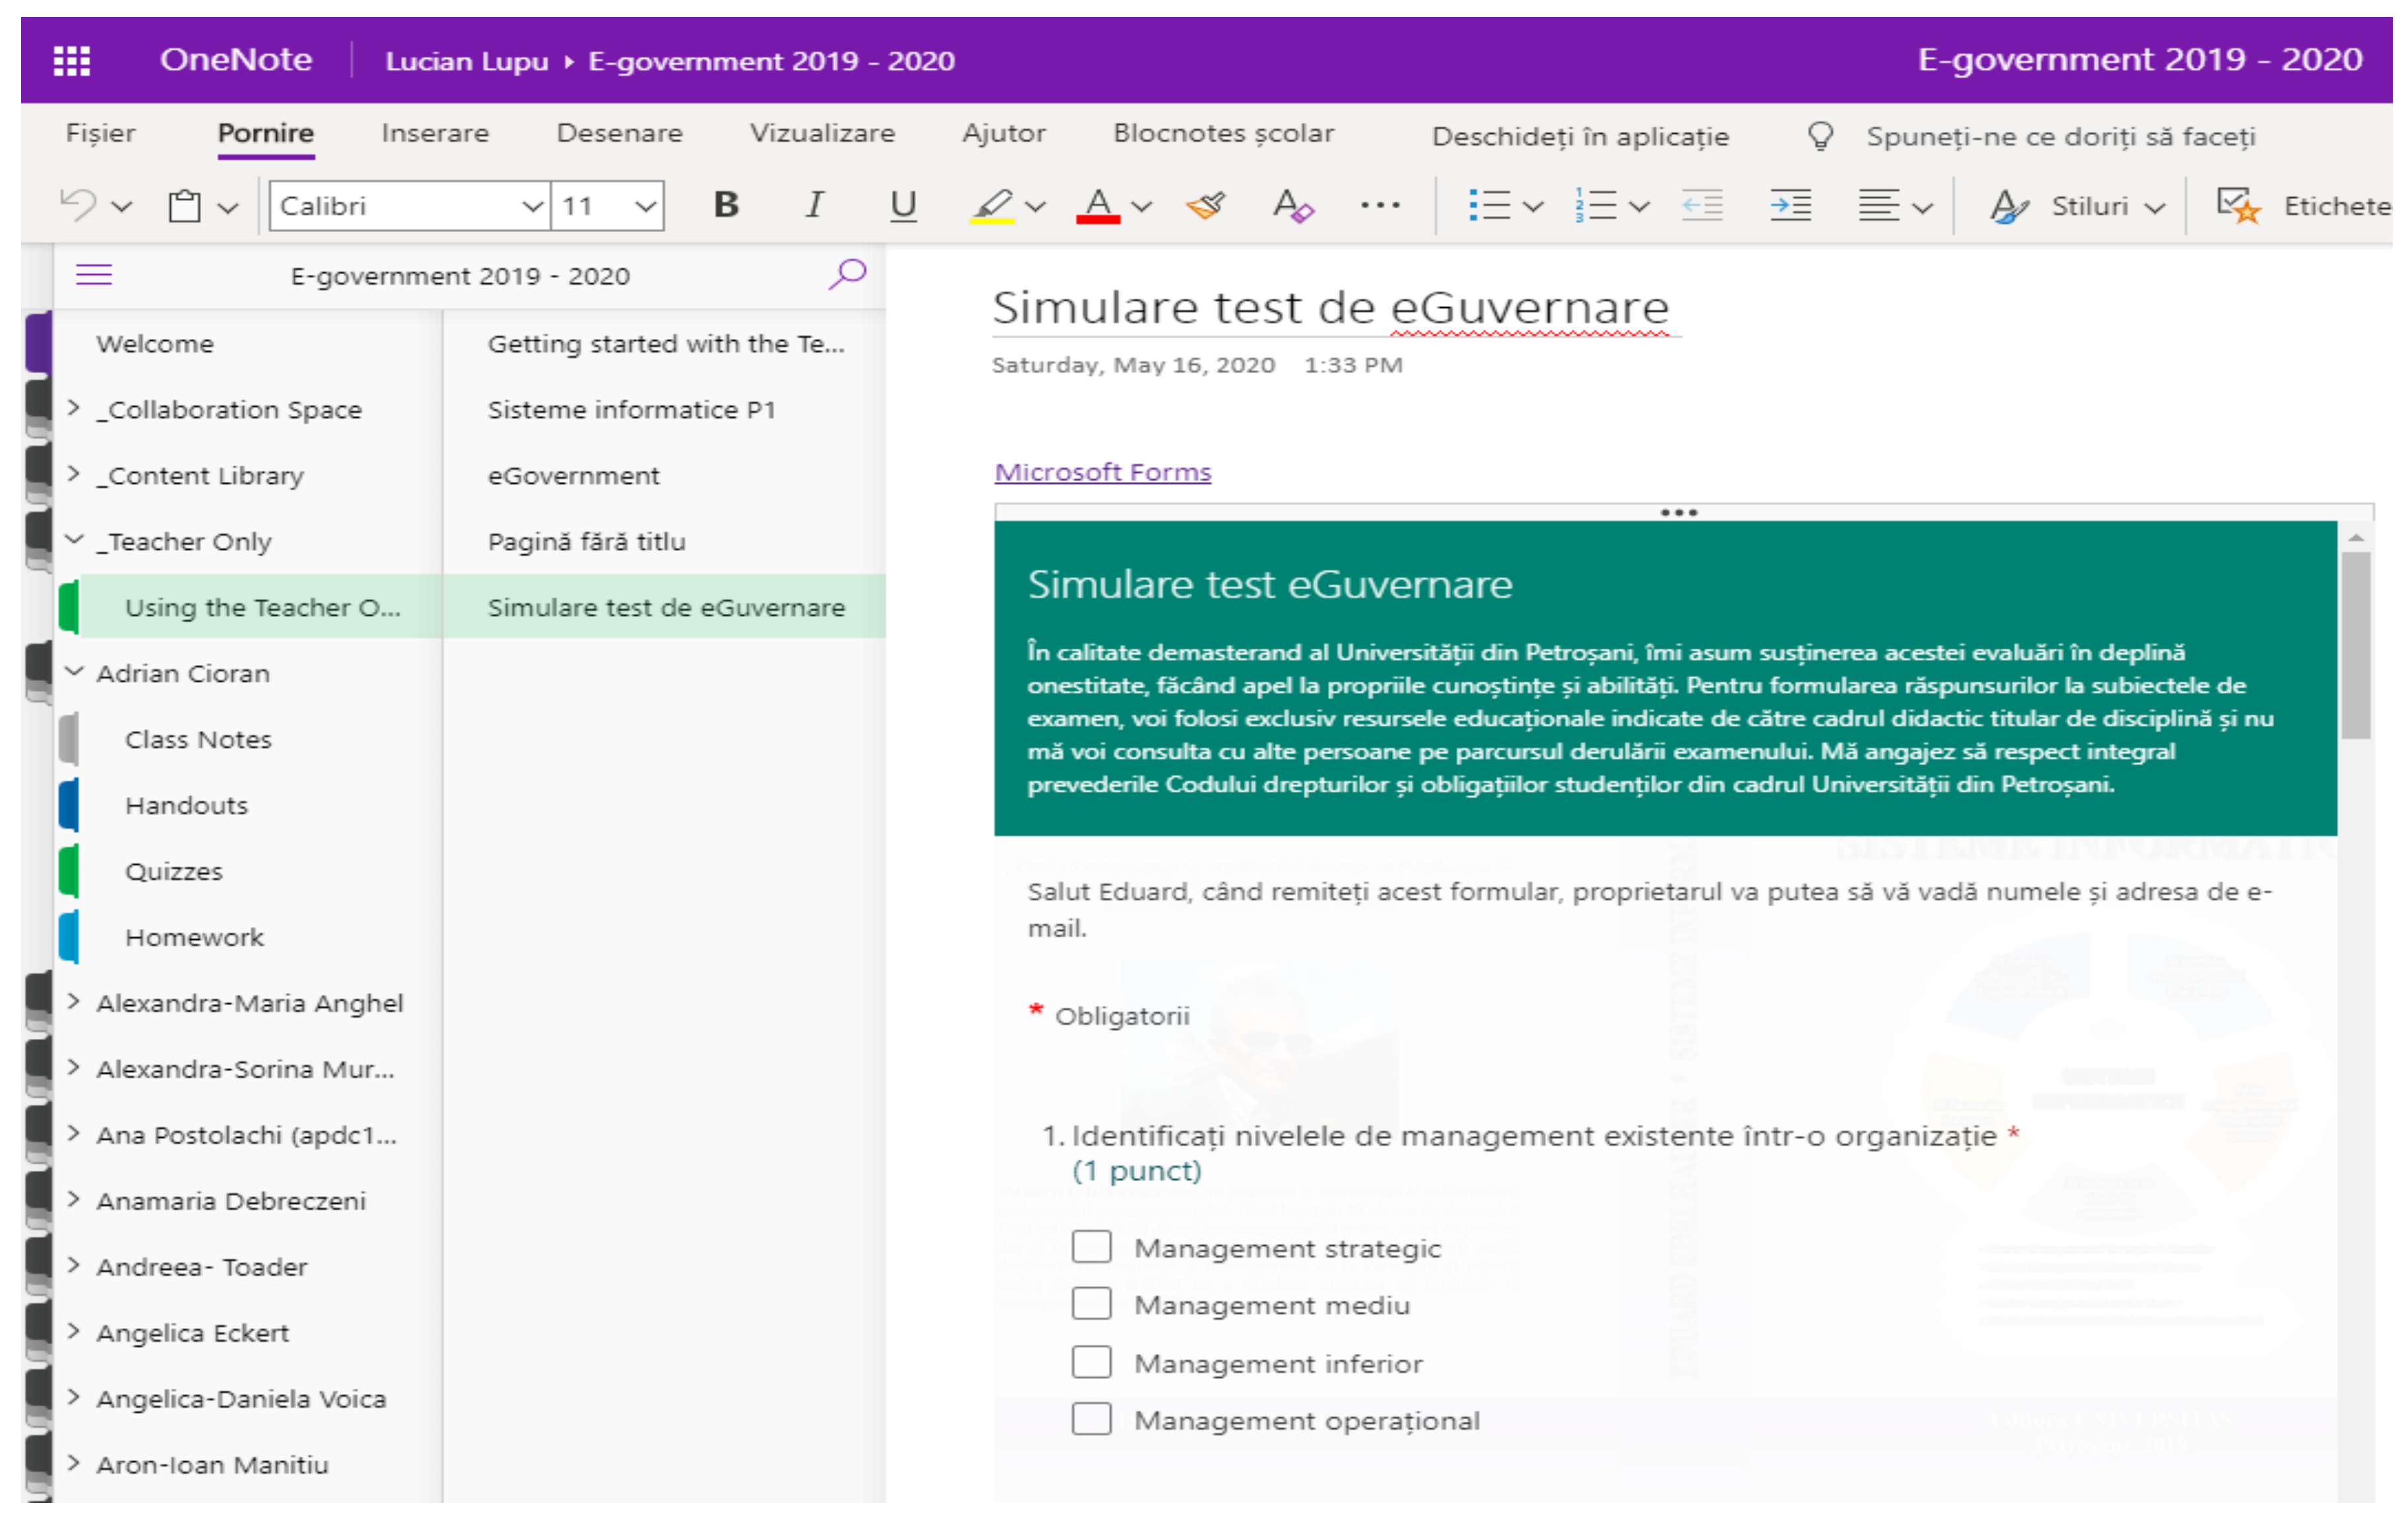The width and height of the screenshot is (2408, 1524).
Task: Click the Etichete tag icon
Action: [x=2238, y=206]
